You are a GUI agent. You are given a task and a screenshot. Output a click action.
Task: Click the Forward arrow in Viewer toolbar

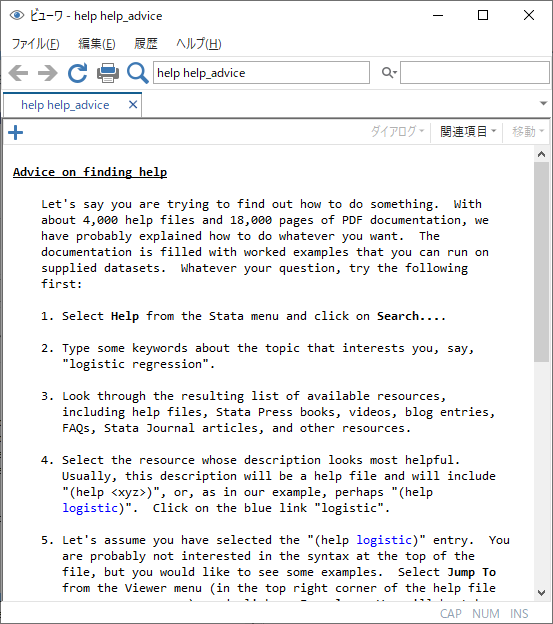point(48,73)
